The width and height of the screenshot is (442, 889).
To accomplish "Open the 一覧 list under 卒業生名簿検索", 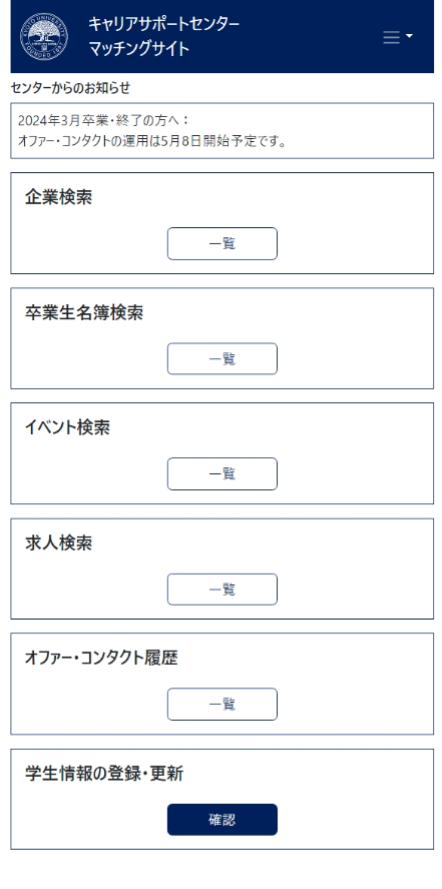I will (222, 359).
